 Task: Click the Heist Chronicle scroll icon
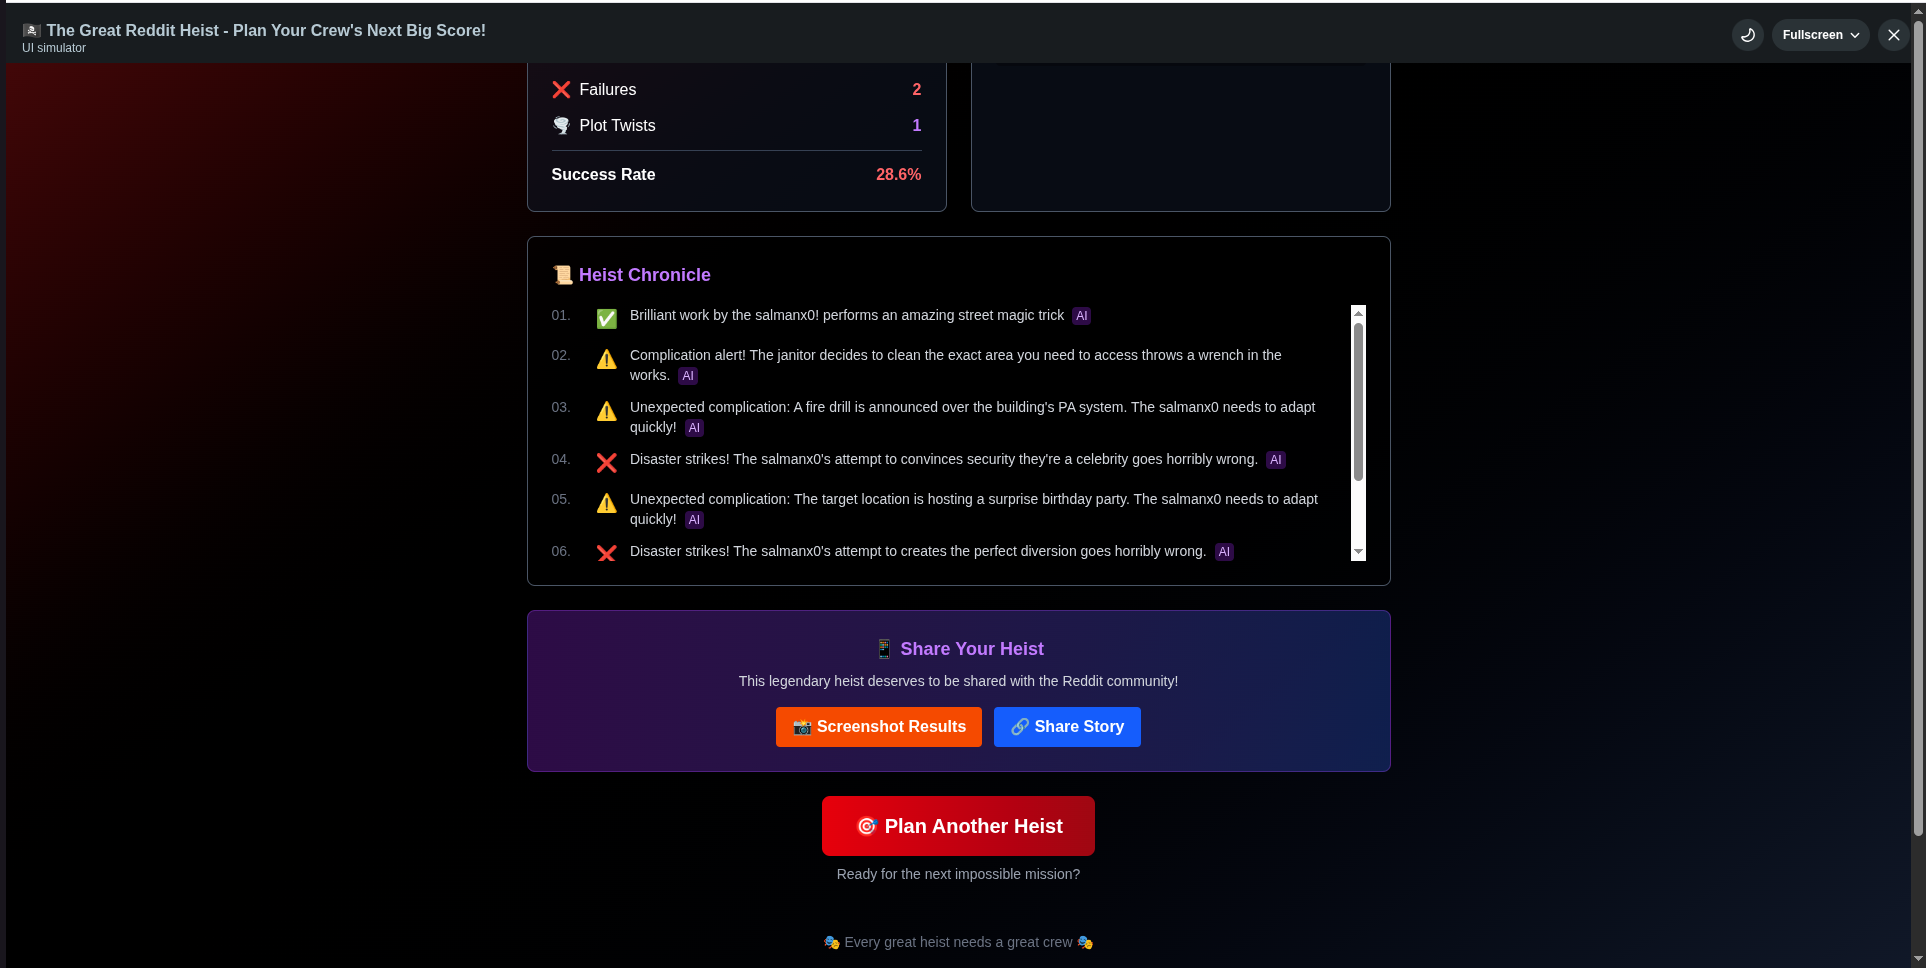pyautogui.click(x=562, y=275)
